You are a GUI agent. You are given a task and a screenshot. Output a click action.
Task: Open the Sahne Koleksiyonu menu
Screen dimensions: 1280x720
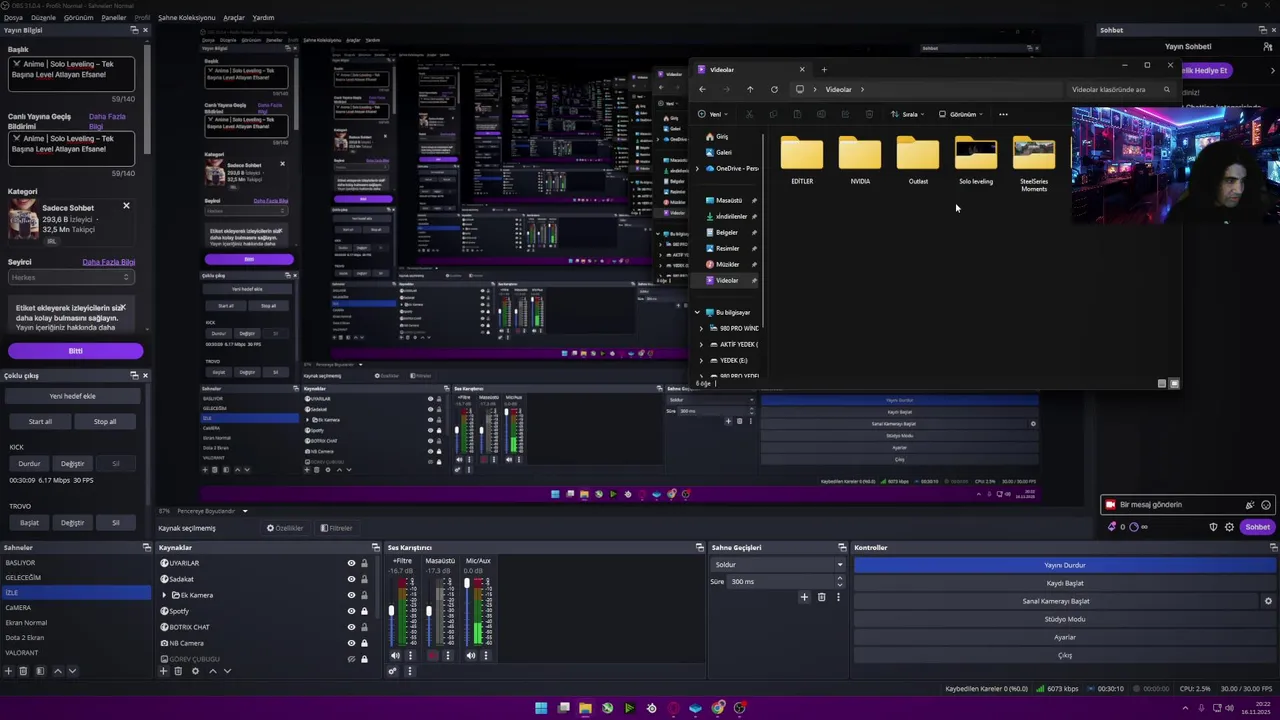pos(186,17)
